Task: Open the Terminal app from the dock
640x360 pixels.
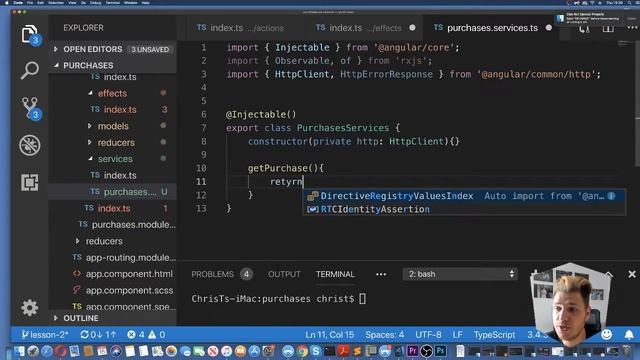Action: click(329, 351)
